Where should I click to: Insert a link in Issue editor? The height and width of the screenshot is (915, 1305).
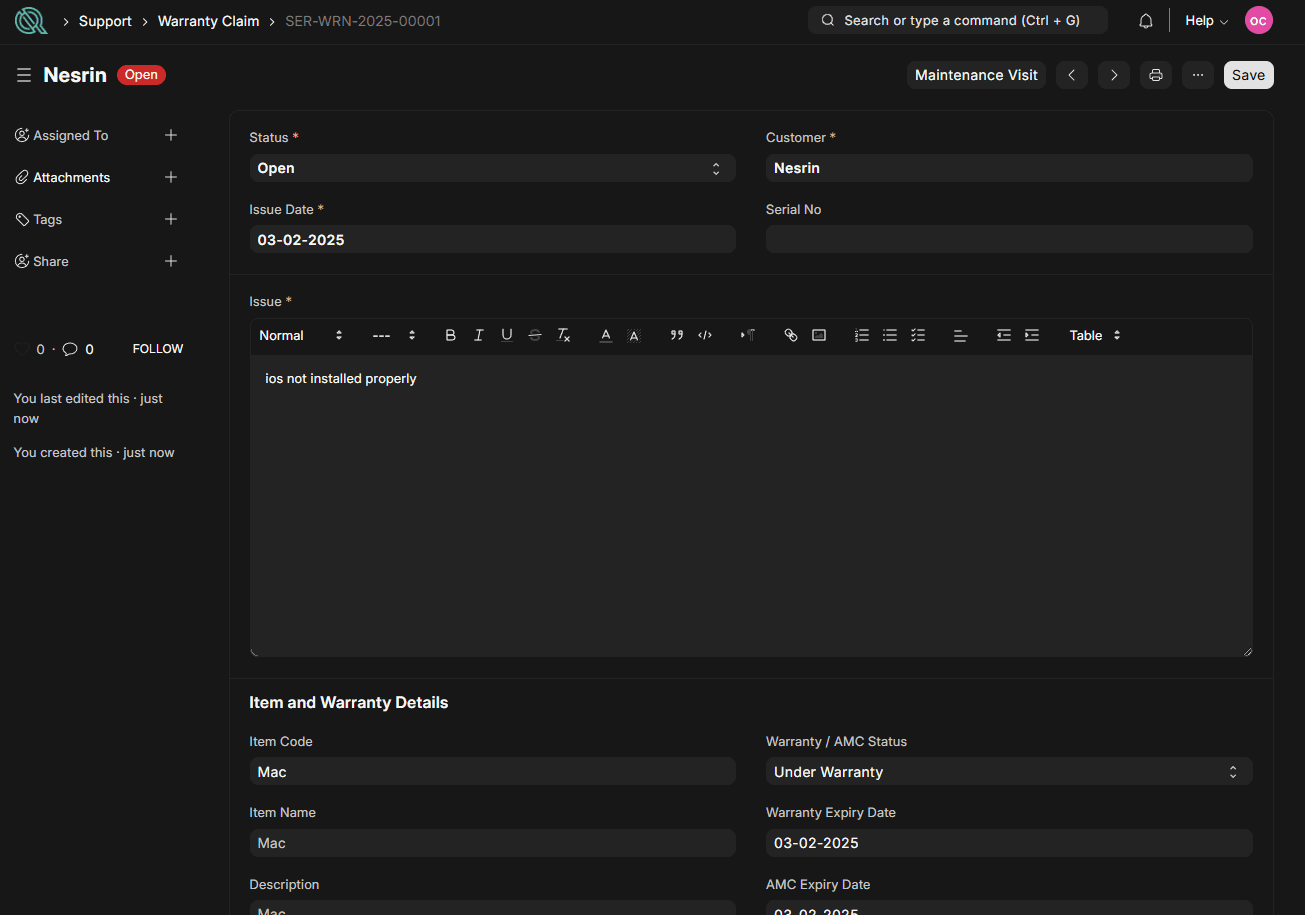(x=791, y=335)
